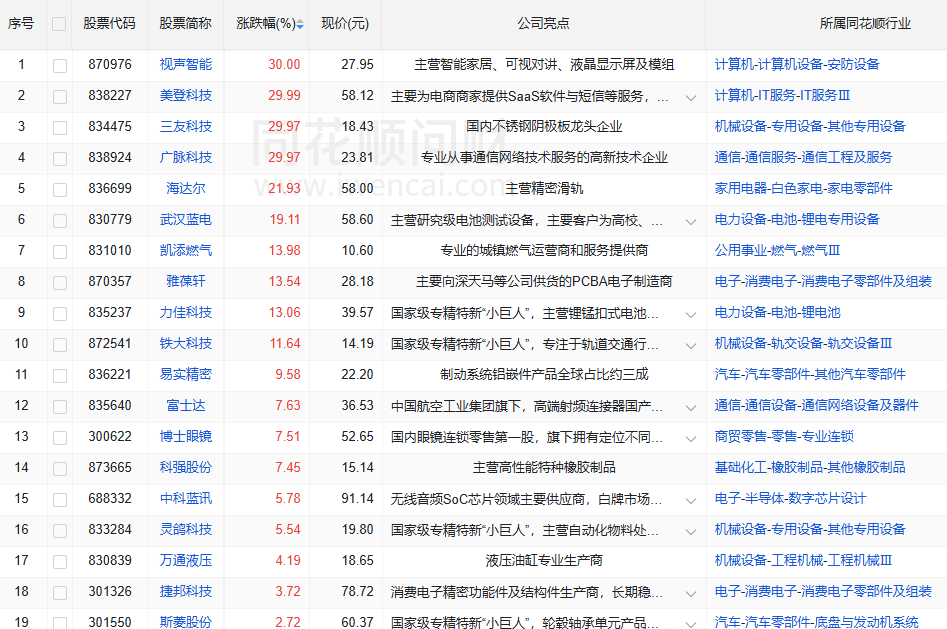Check the 海达尔 row checkbox
Screen dimensions: 947x629
click(x=60, y=190)
